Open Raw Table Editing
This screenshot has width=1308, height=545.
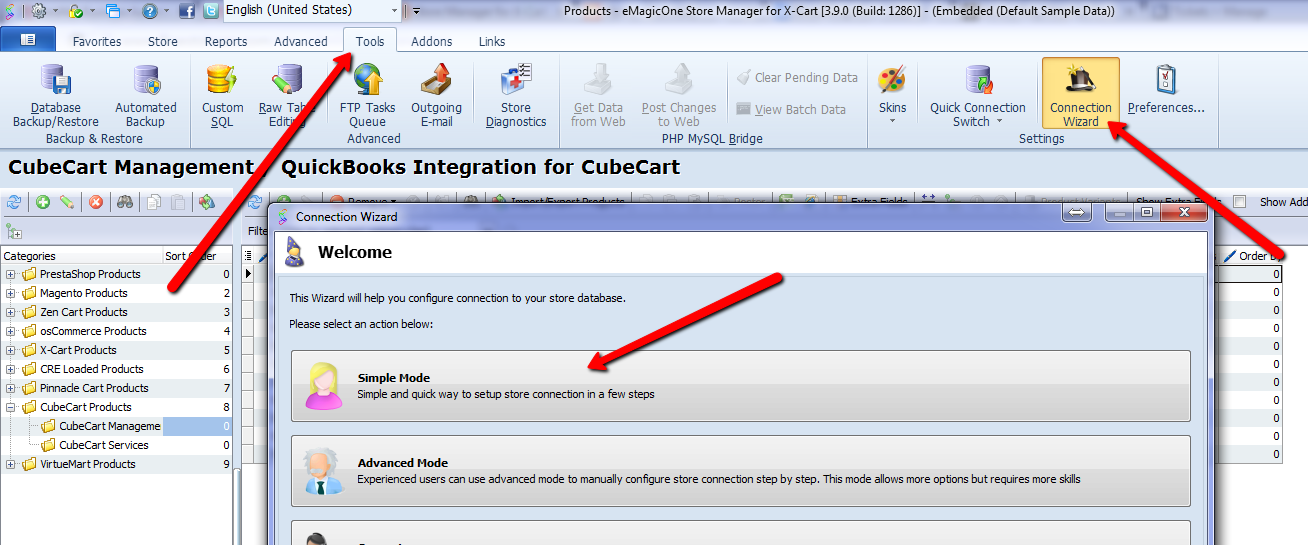(287, 96)
